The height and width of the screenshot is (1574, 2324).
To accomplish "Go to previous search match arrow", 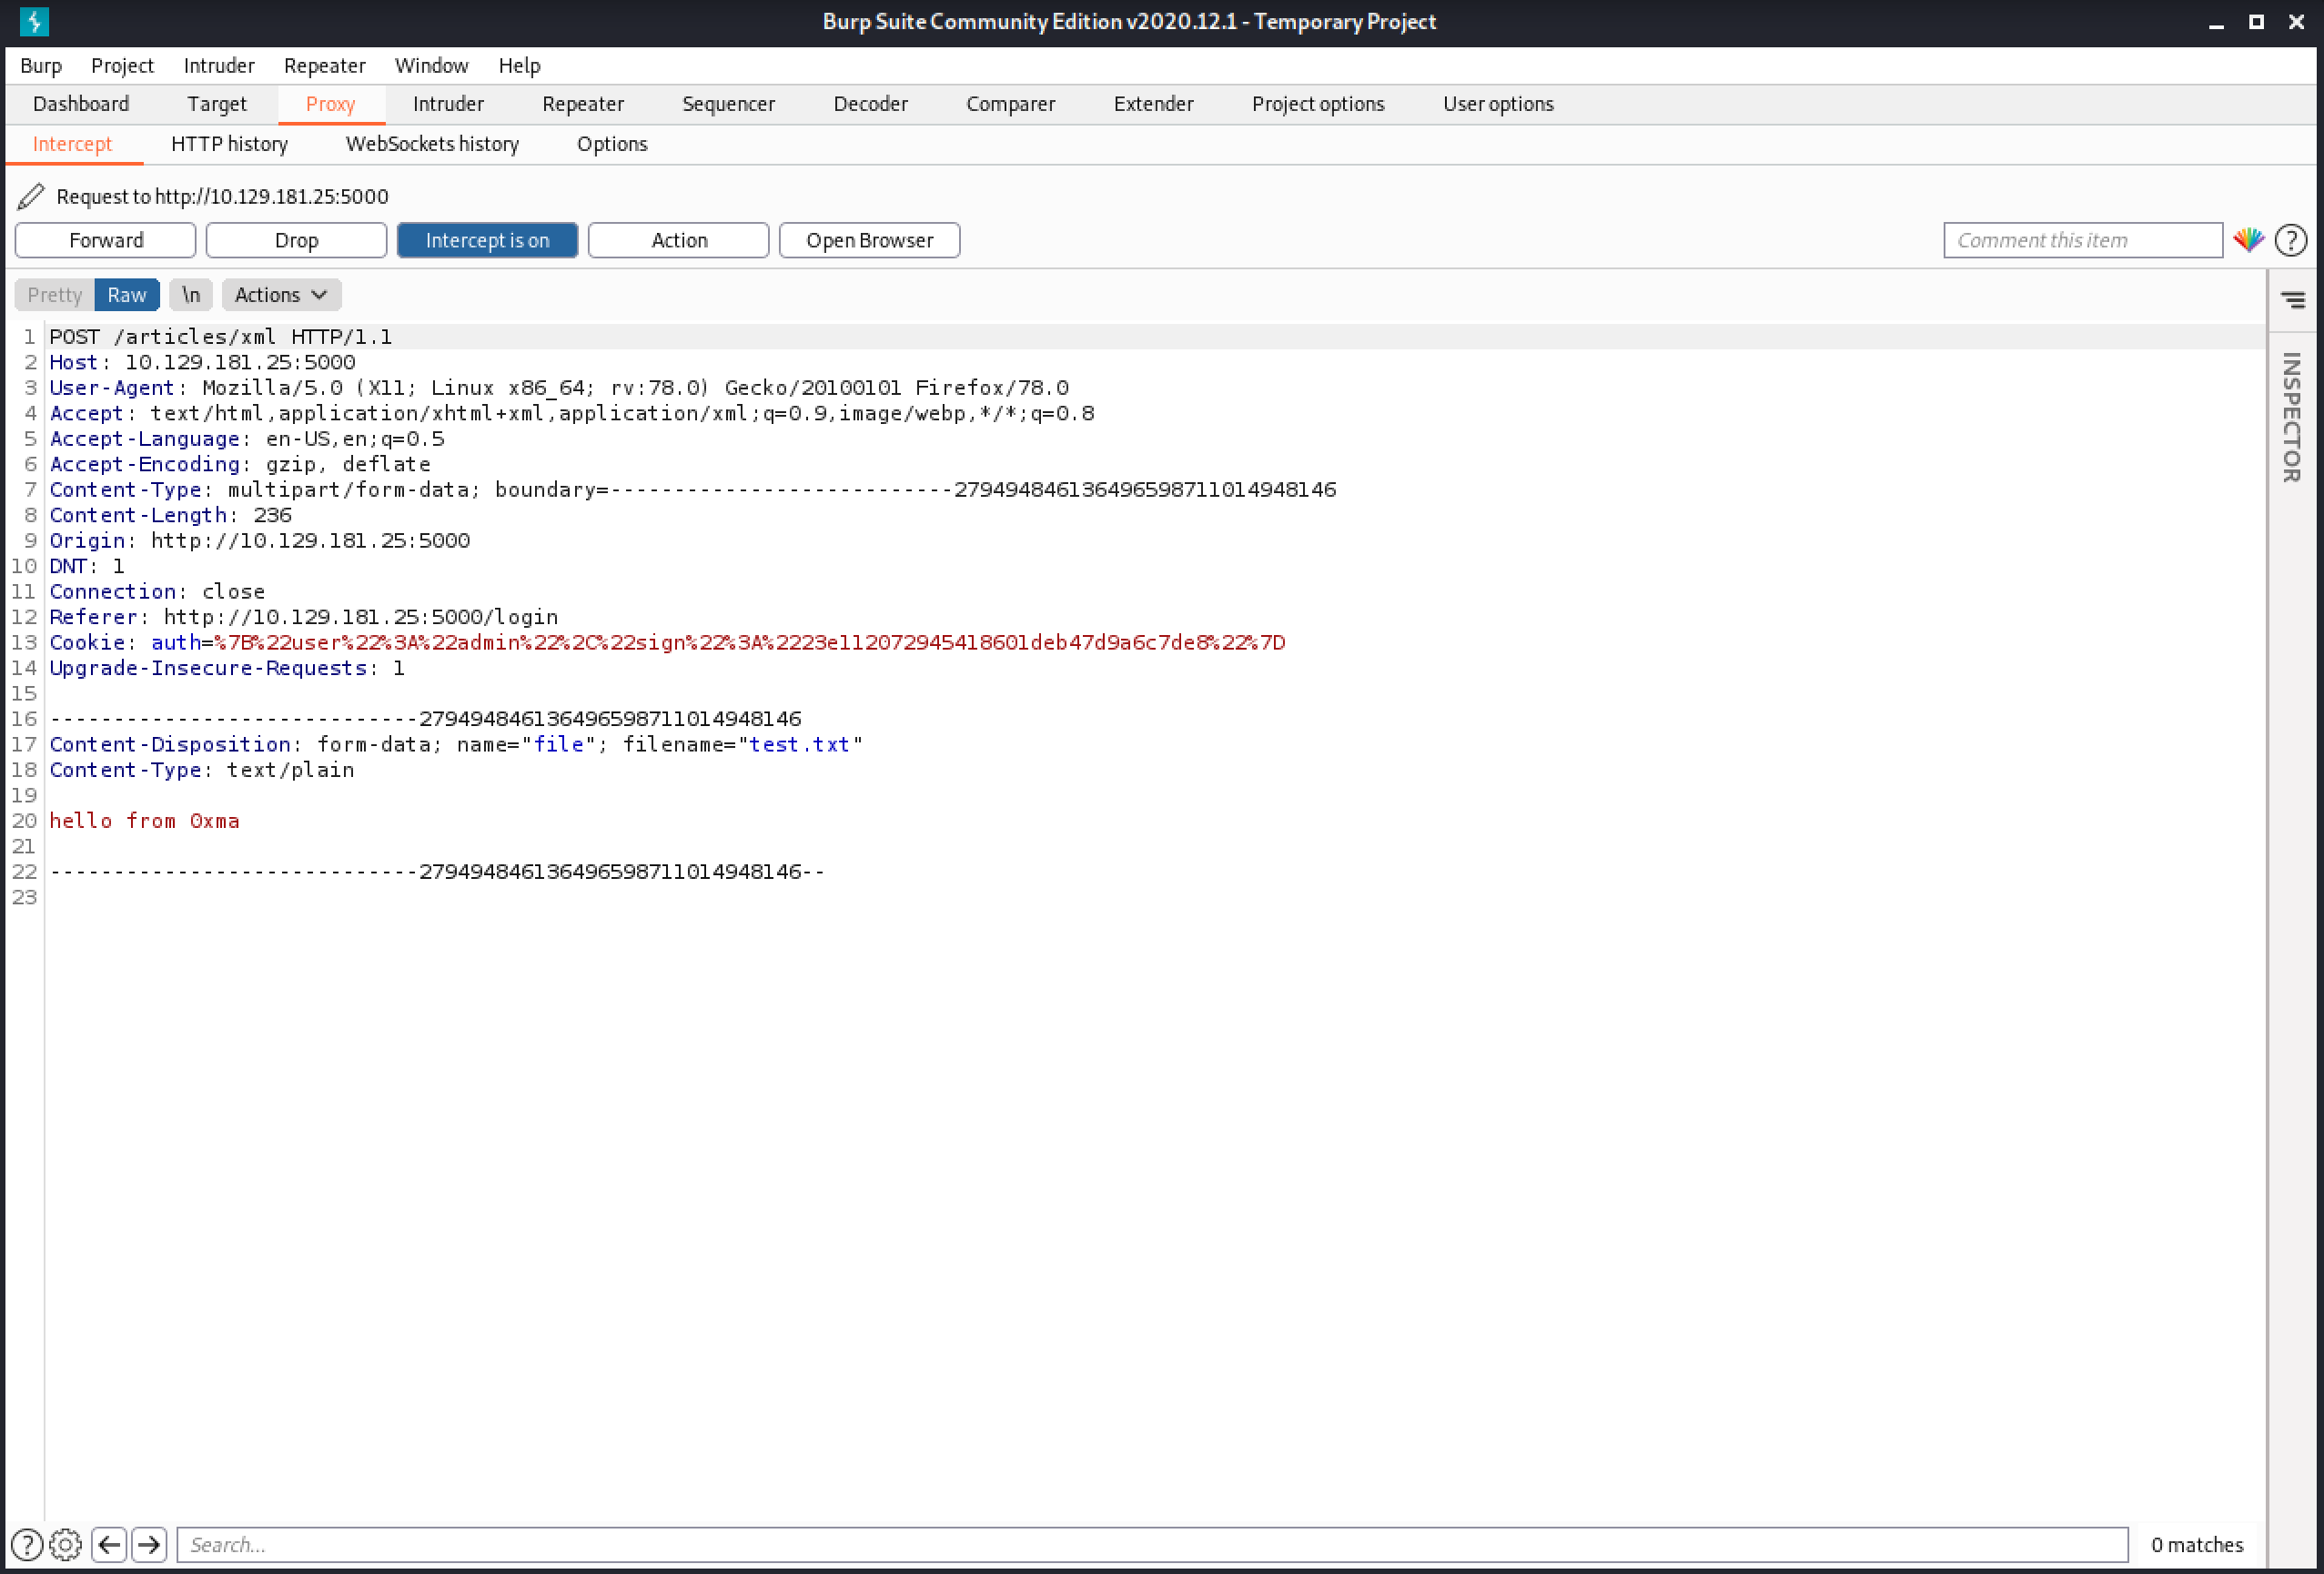I will pyautogui.click(x=109, y=1545).
